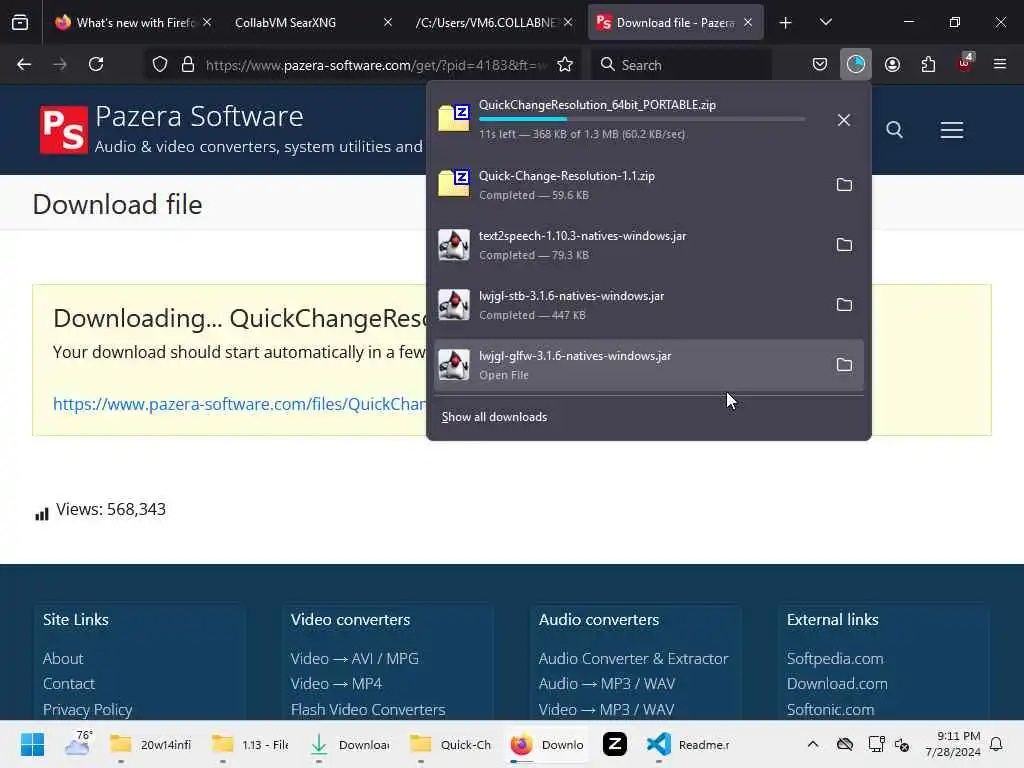Visit Softonic.com external link
Viewport: 1024px width, 768px height.
[830, 710]
